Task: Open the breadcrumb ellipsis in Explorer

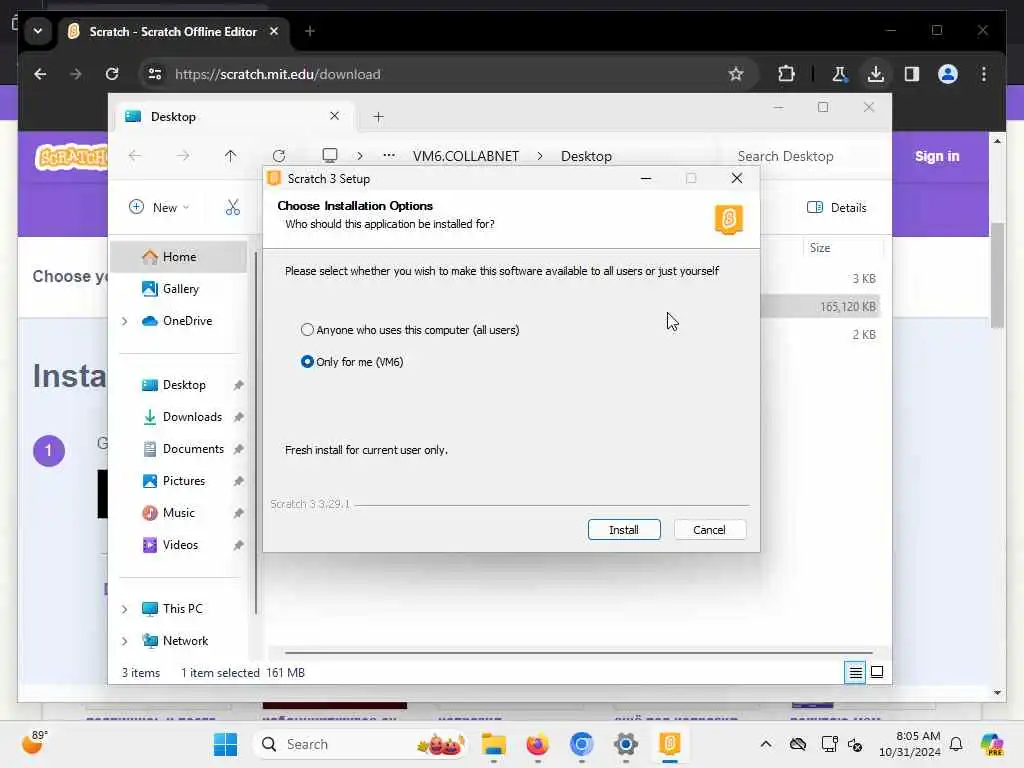Action: click(389, 155)
